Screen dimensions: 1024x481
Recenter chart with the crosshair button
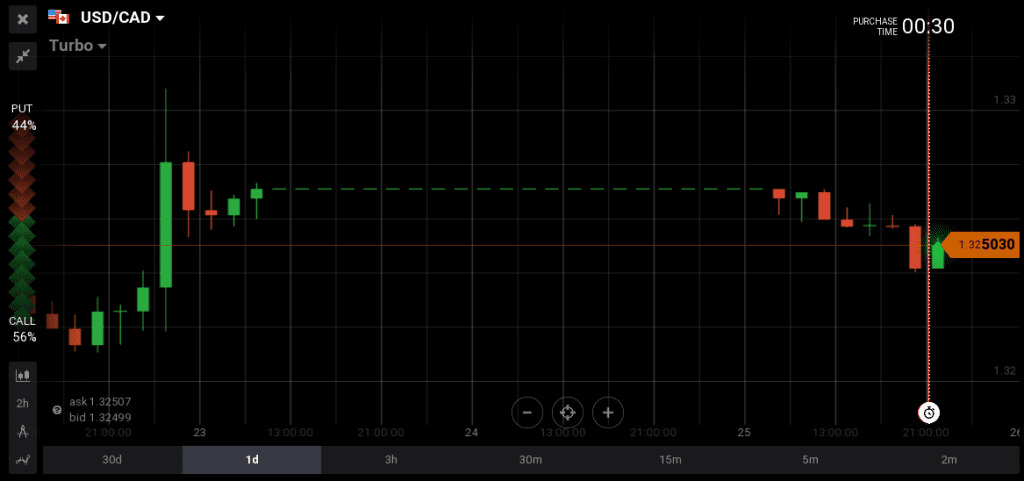pyautogui.click(x=568, y=412)
